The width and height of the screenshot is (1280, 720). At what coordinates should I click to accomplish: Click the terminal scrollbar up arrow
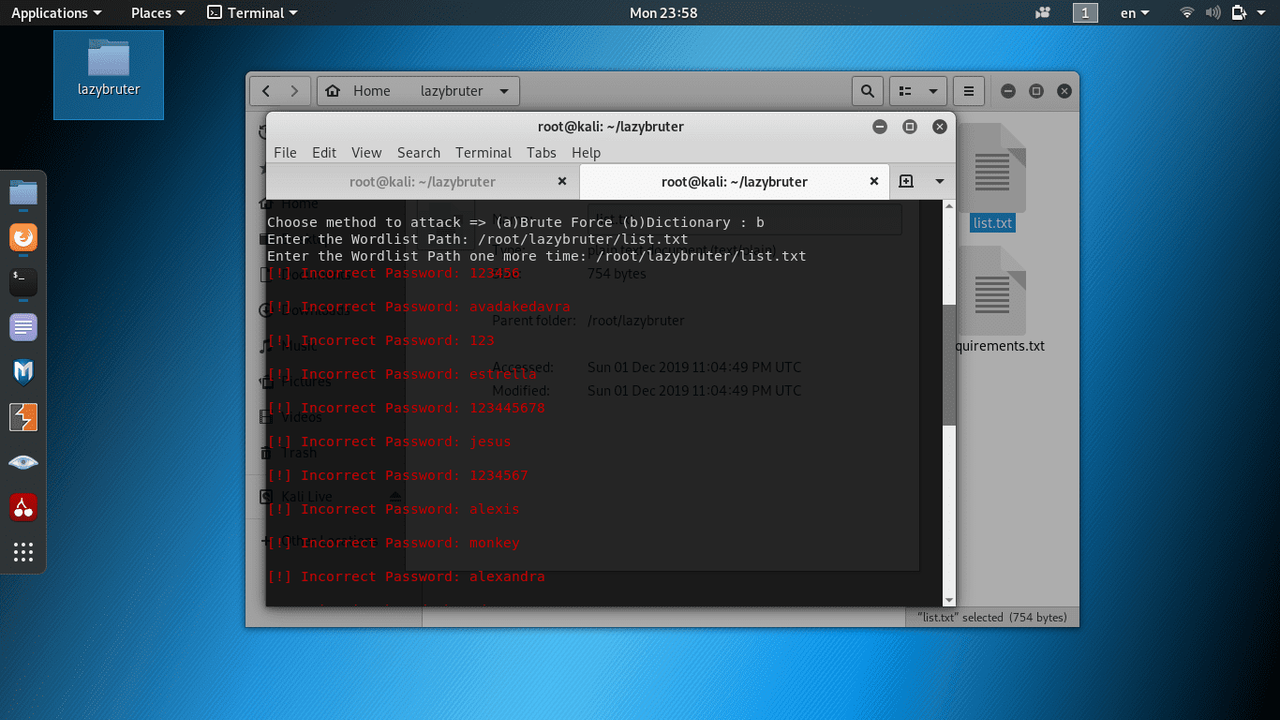[x=949, y=206]
